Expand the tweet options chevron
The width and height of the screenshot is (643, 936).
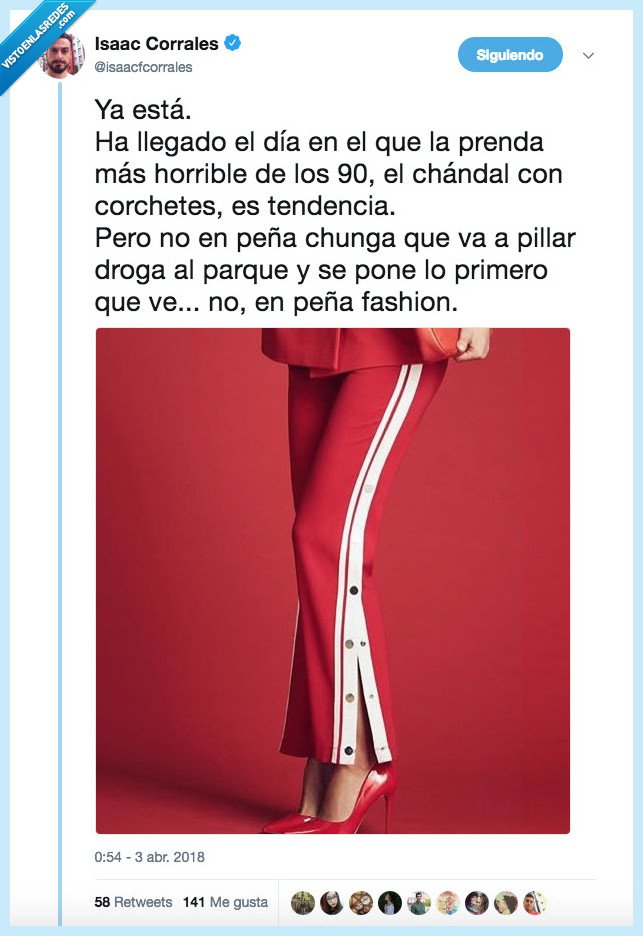(x=588, y=56)
